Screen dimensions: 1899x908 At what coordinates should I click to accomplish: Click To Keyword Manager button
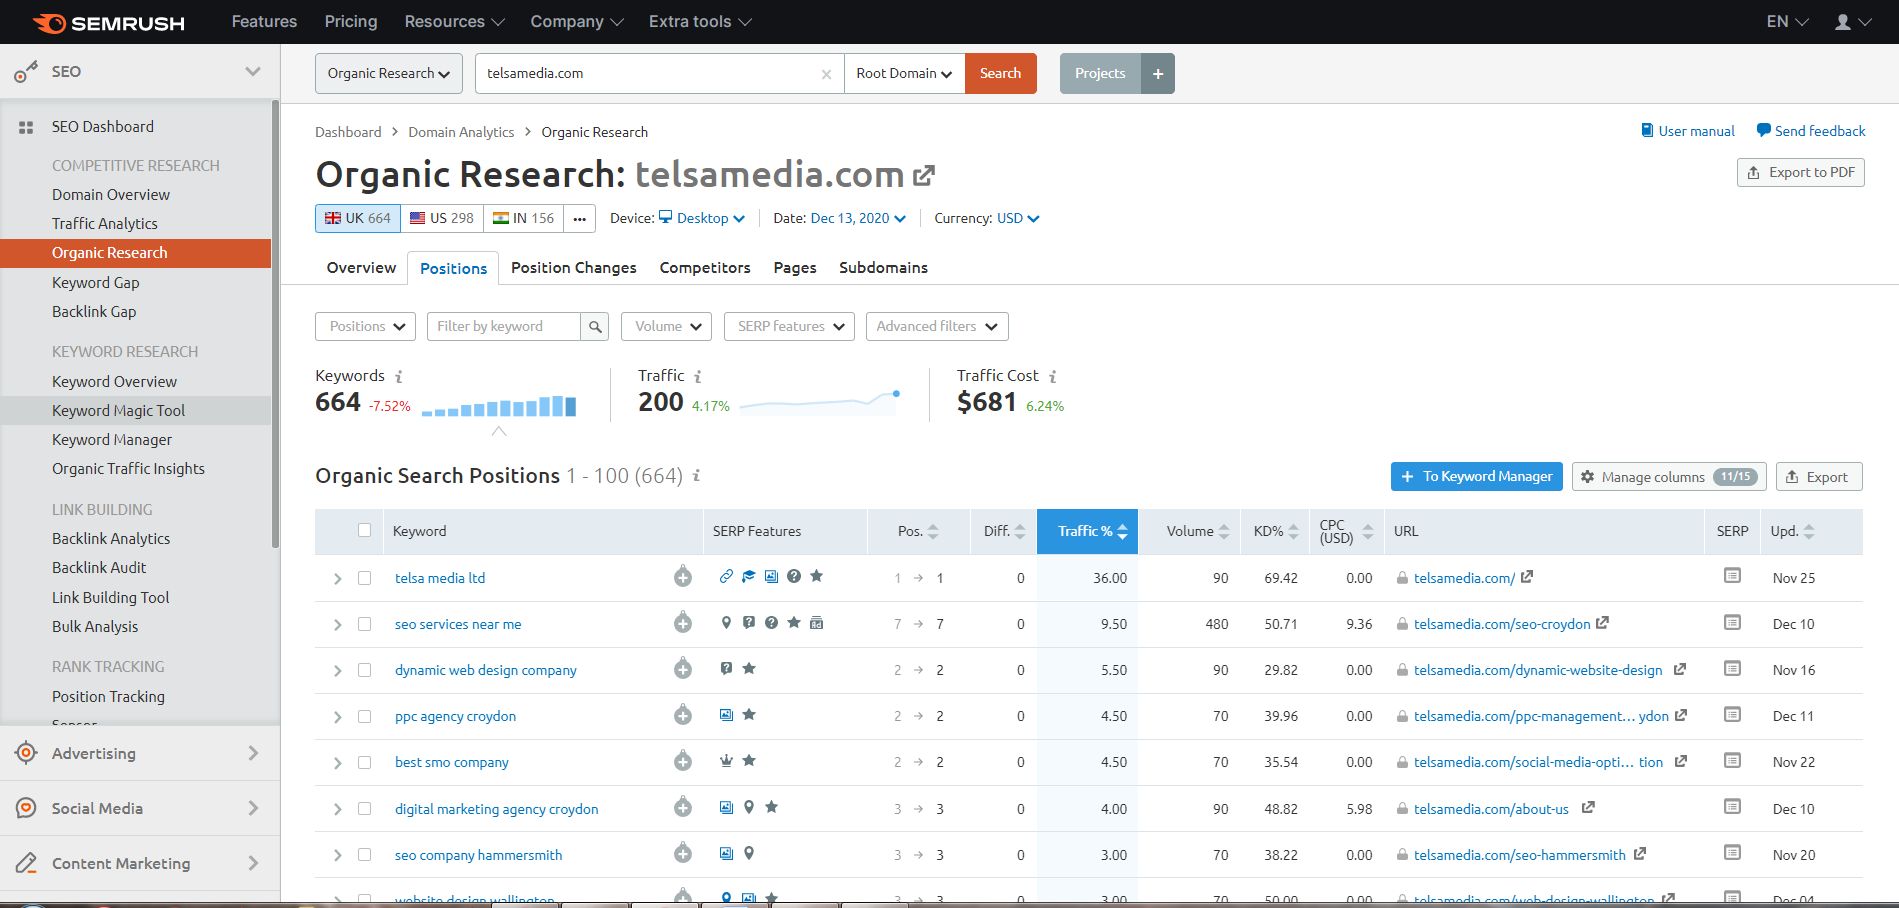tap(1476, 477)
